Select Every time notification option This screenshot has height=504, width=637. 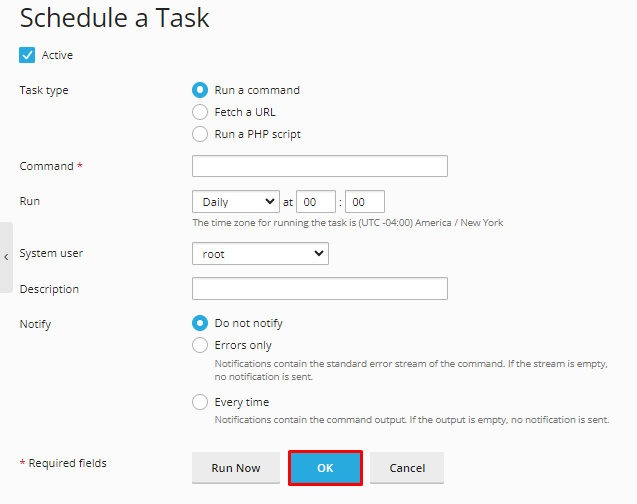tap(200, 402)
